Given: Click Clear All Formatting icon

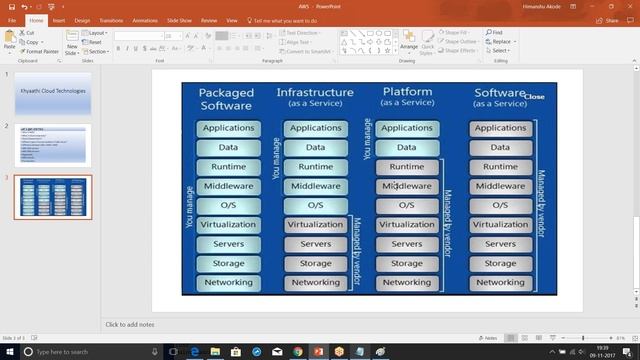Looking at the screenshot, I should 208,36.
